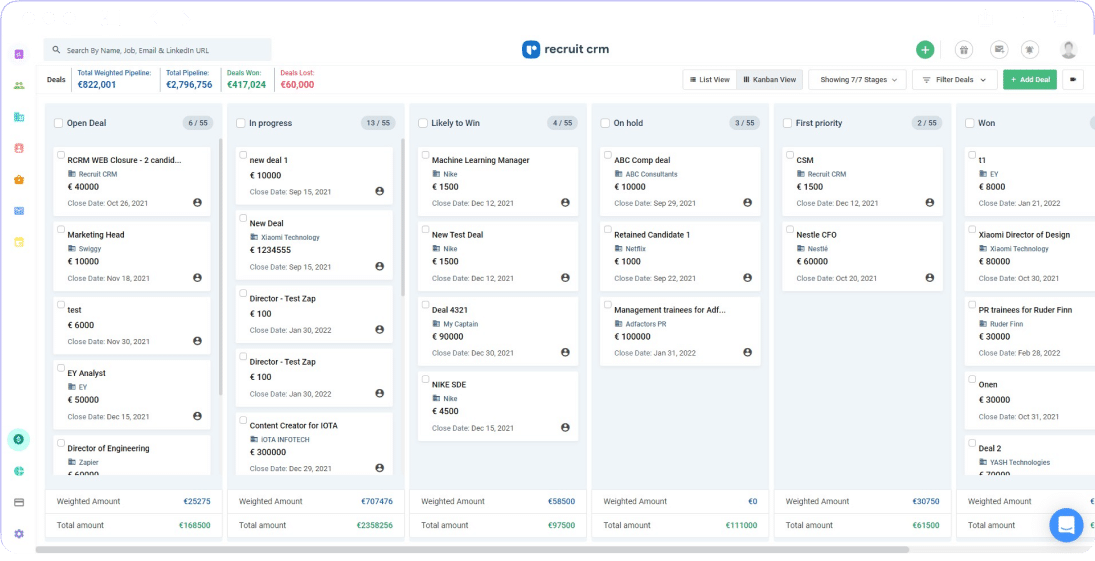Open the user profile avatar

pyautogui.click(x=1068, y=50)
